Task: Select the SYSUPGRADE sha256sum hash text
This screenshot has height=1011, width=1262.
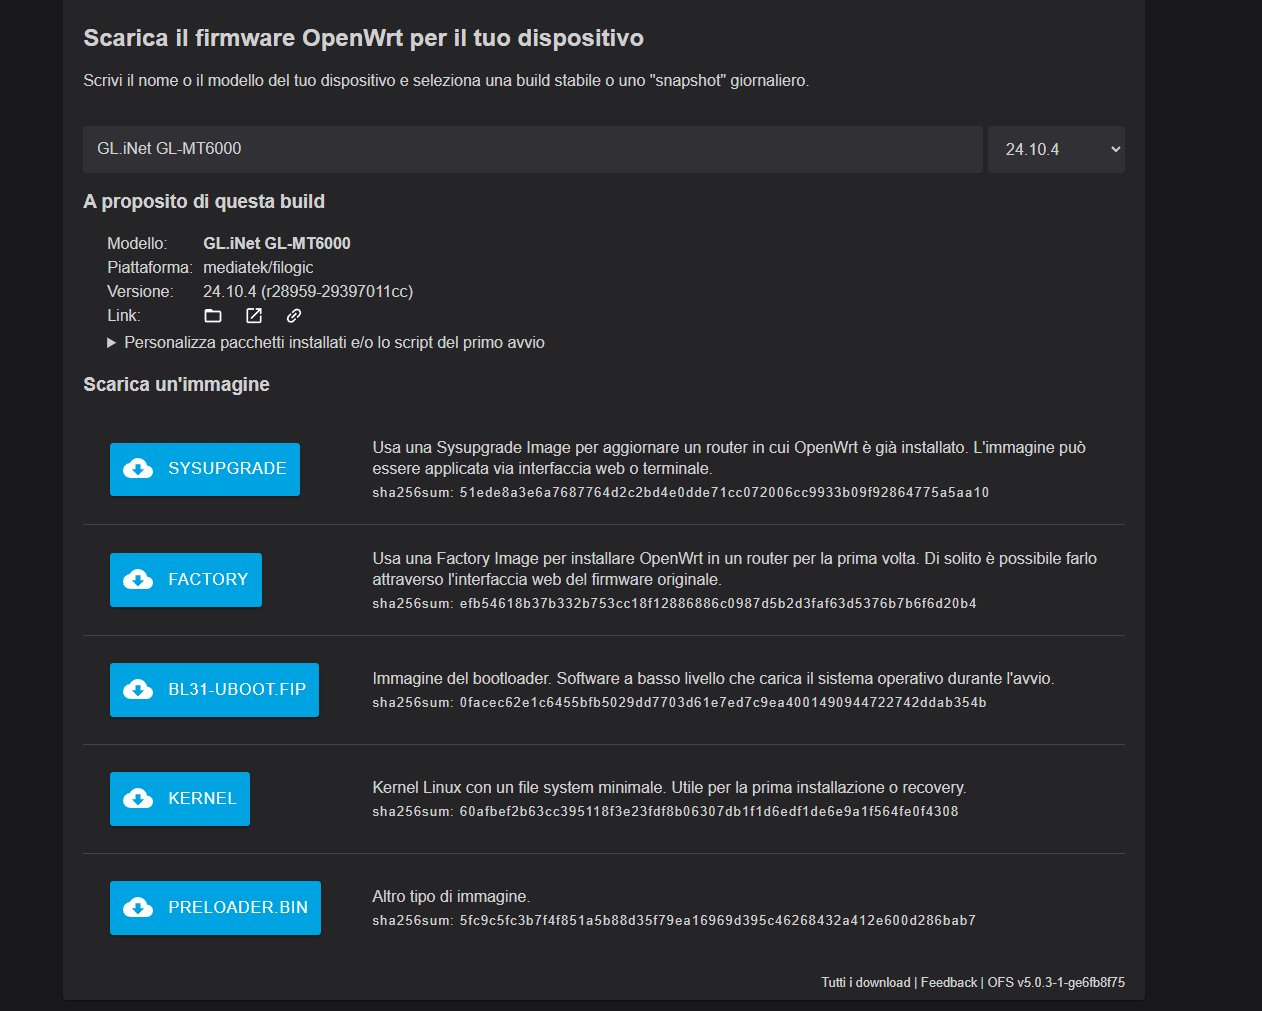Action: click(724, 492)
